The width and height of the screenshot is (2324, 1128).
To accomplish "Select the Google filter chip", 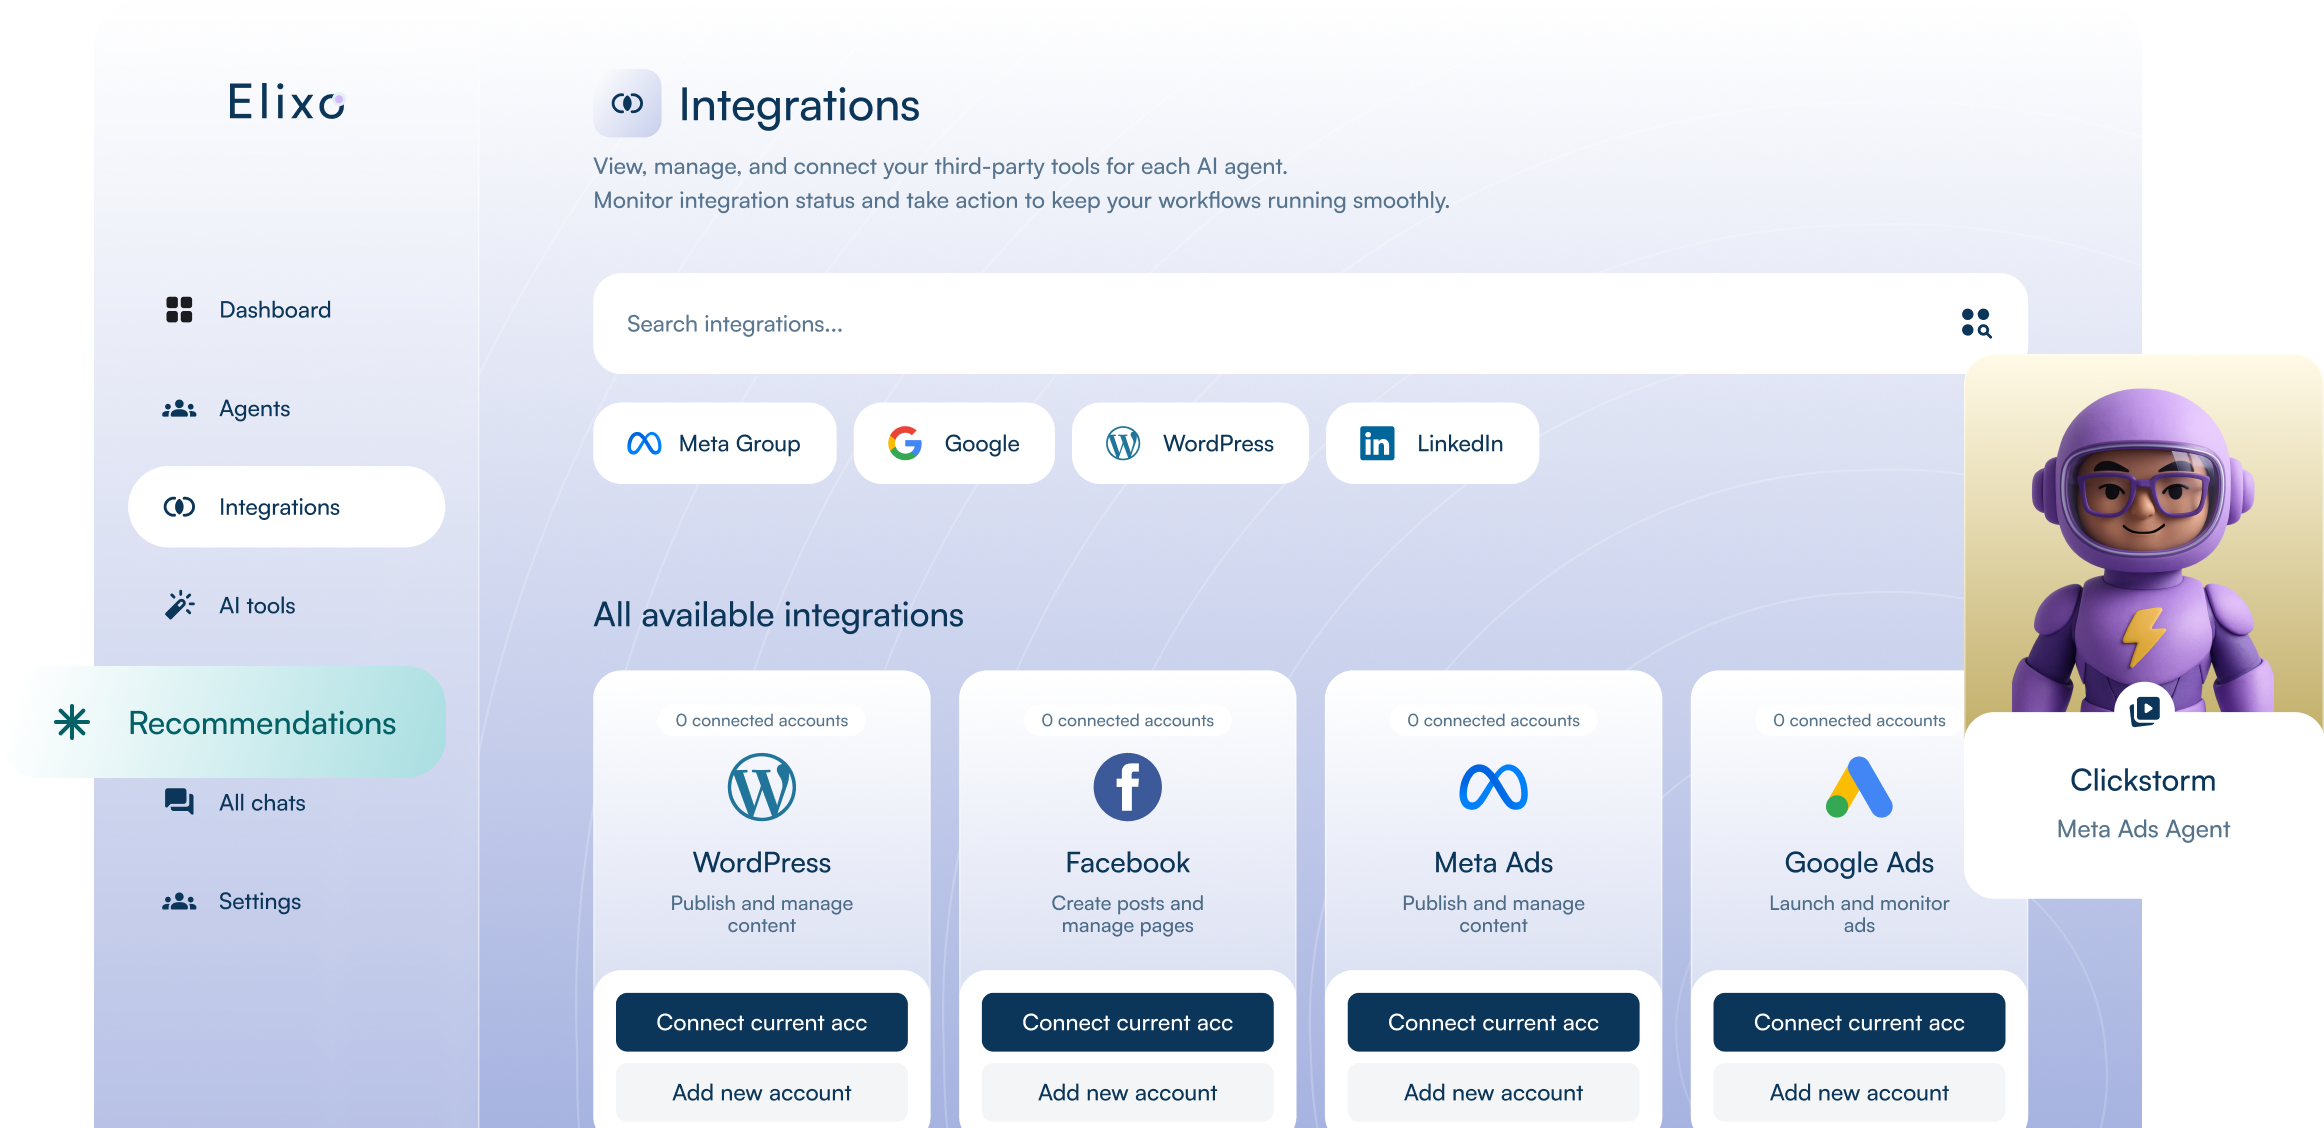I will 953,443.
